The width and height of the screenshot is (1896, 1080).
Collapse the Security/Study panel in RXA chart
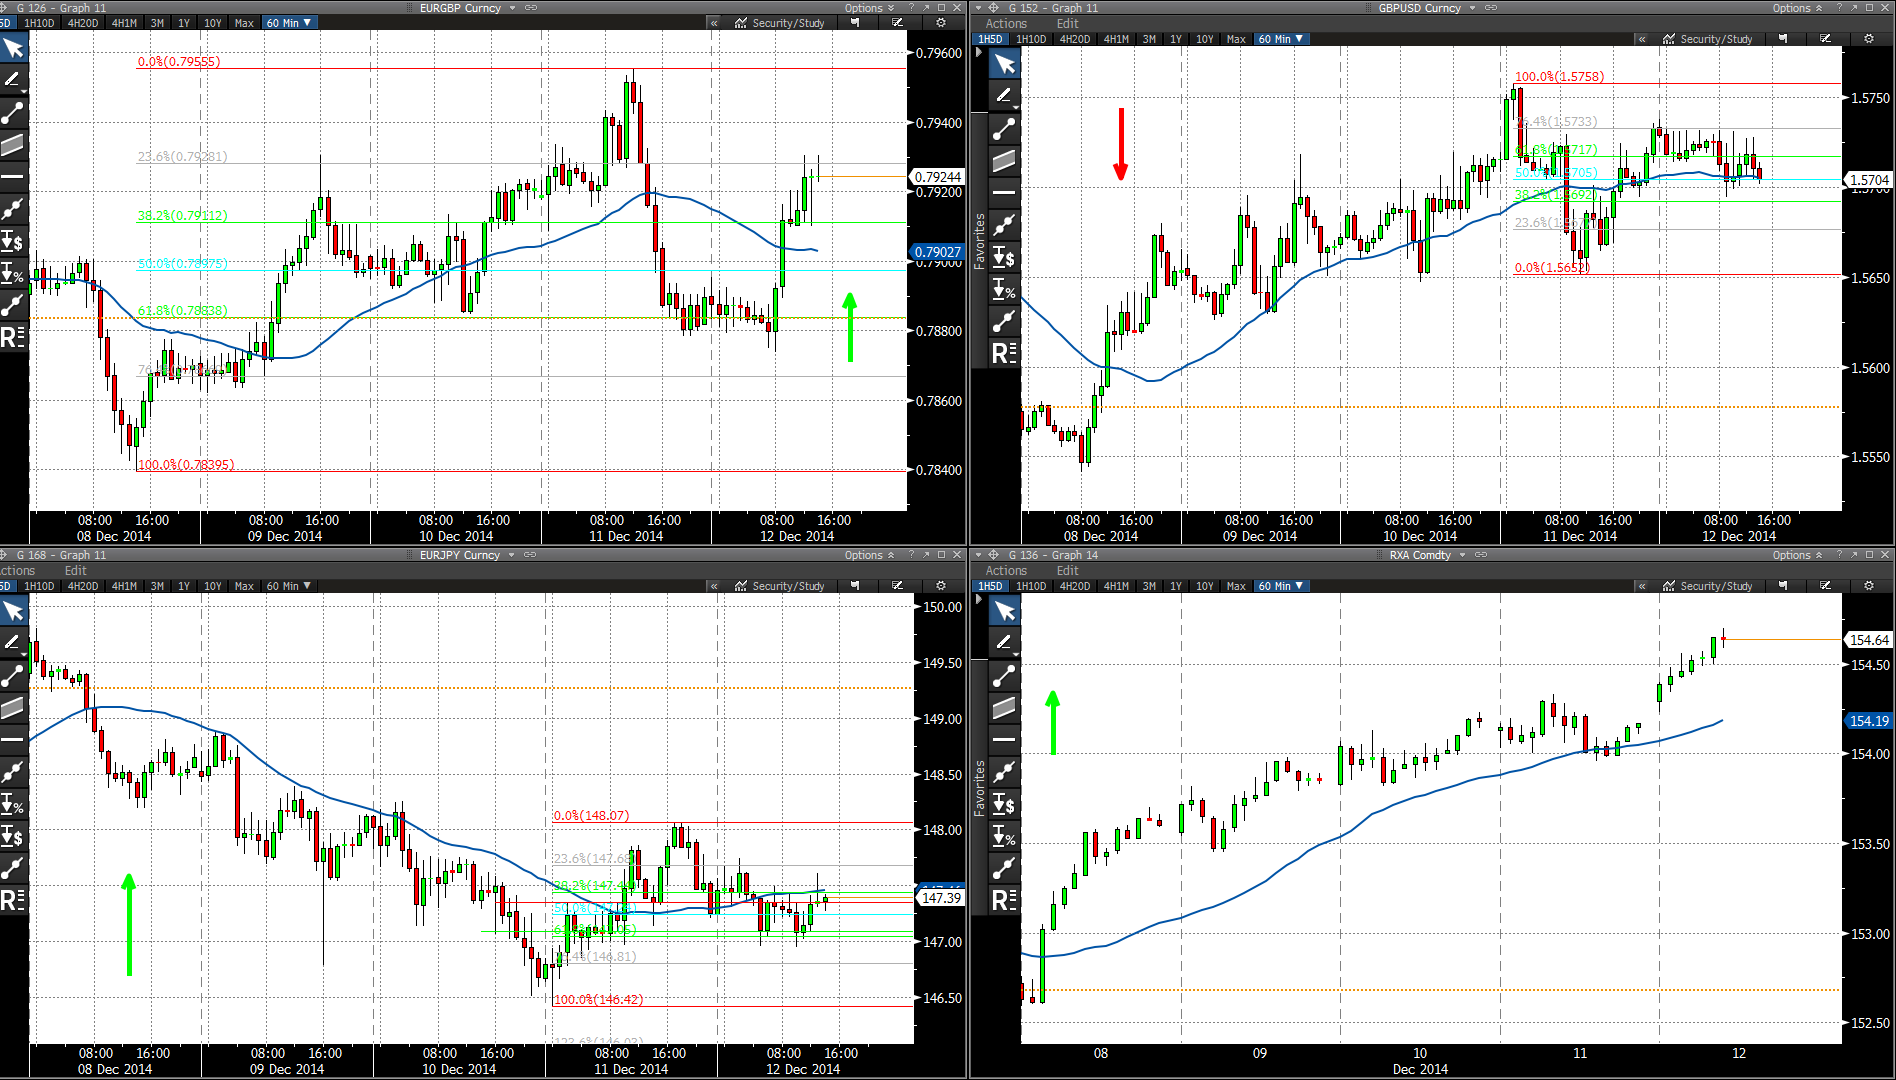1642,586
